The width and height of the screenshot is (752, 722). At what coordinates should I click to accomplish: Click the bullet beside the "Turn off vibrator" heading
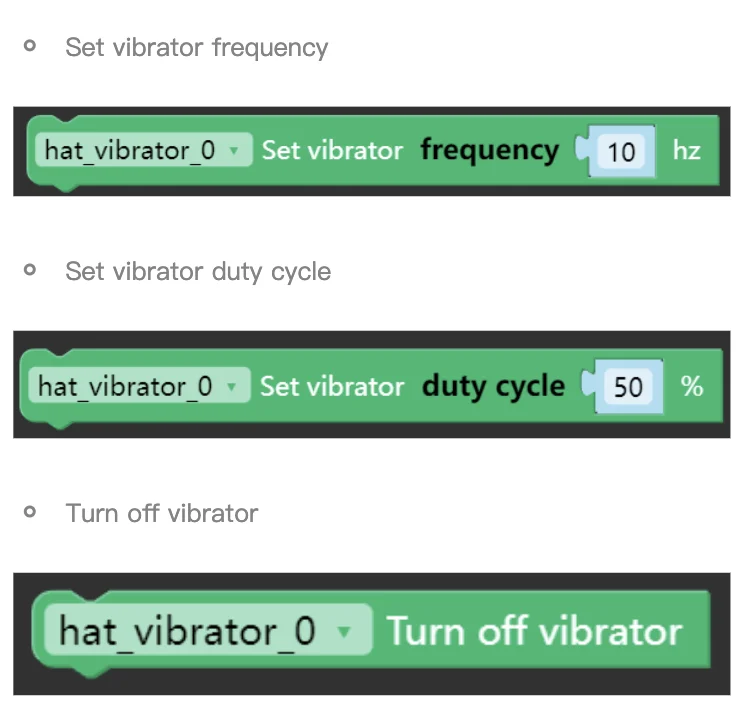tap(30, 512)
